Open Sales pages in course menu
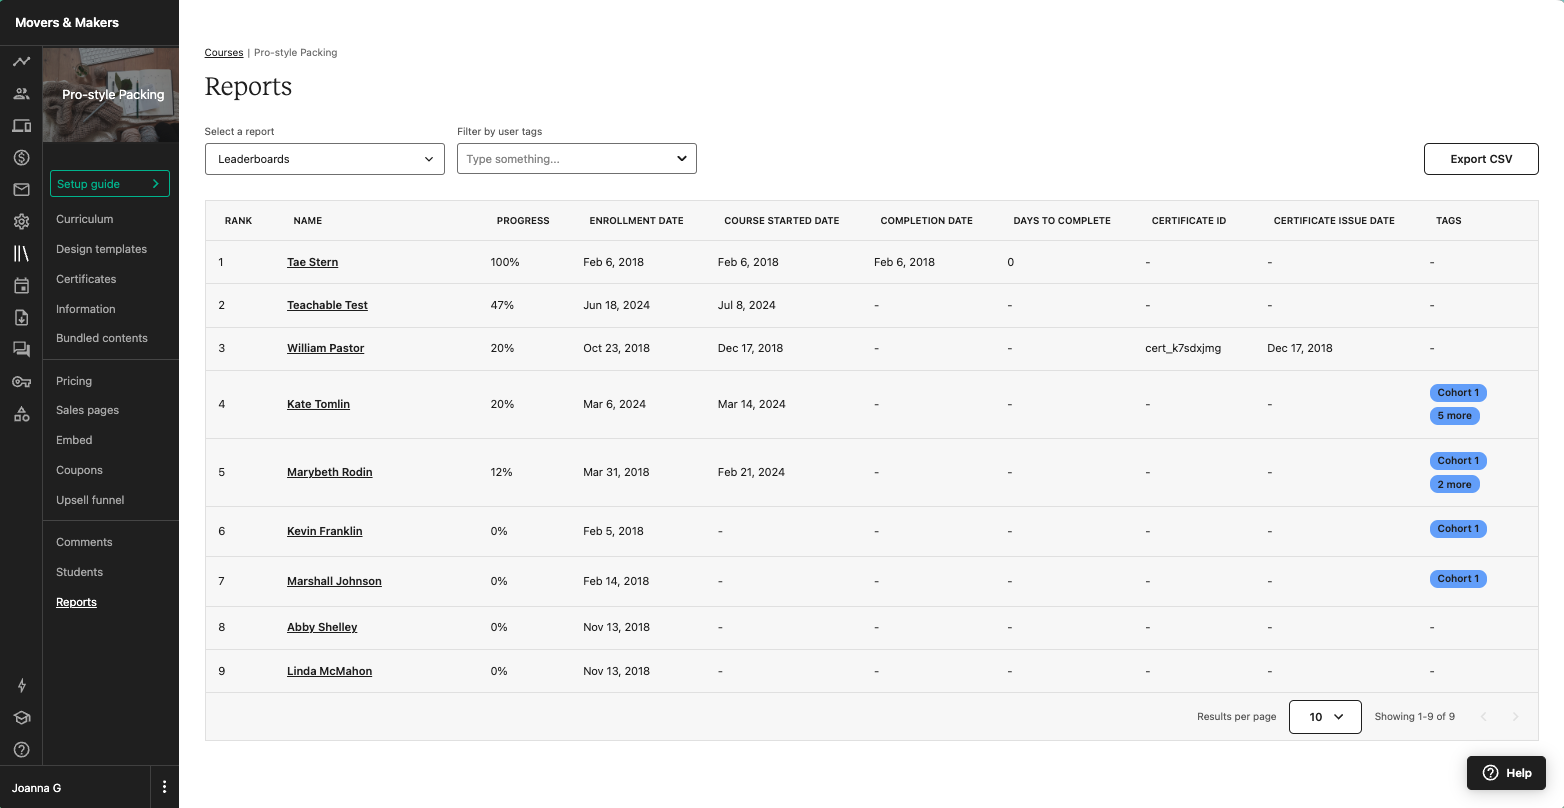The image size is (1564, 808). [88, 410]
